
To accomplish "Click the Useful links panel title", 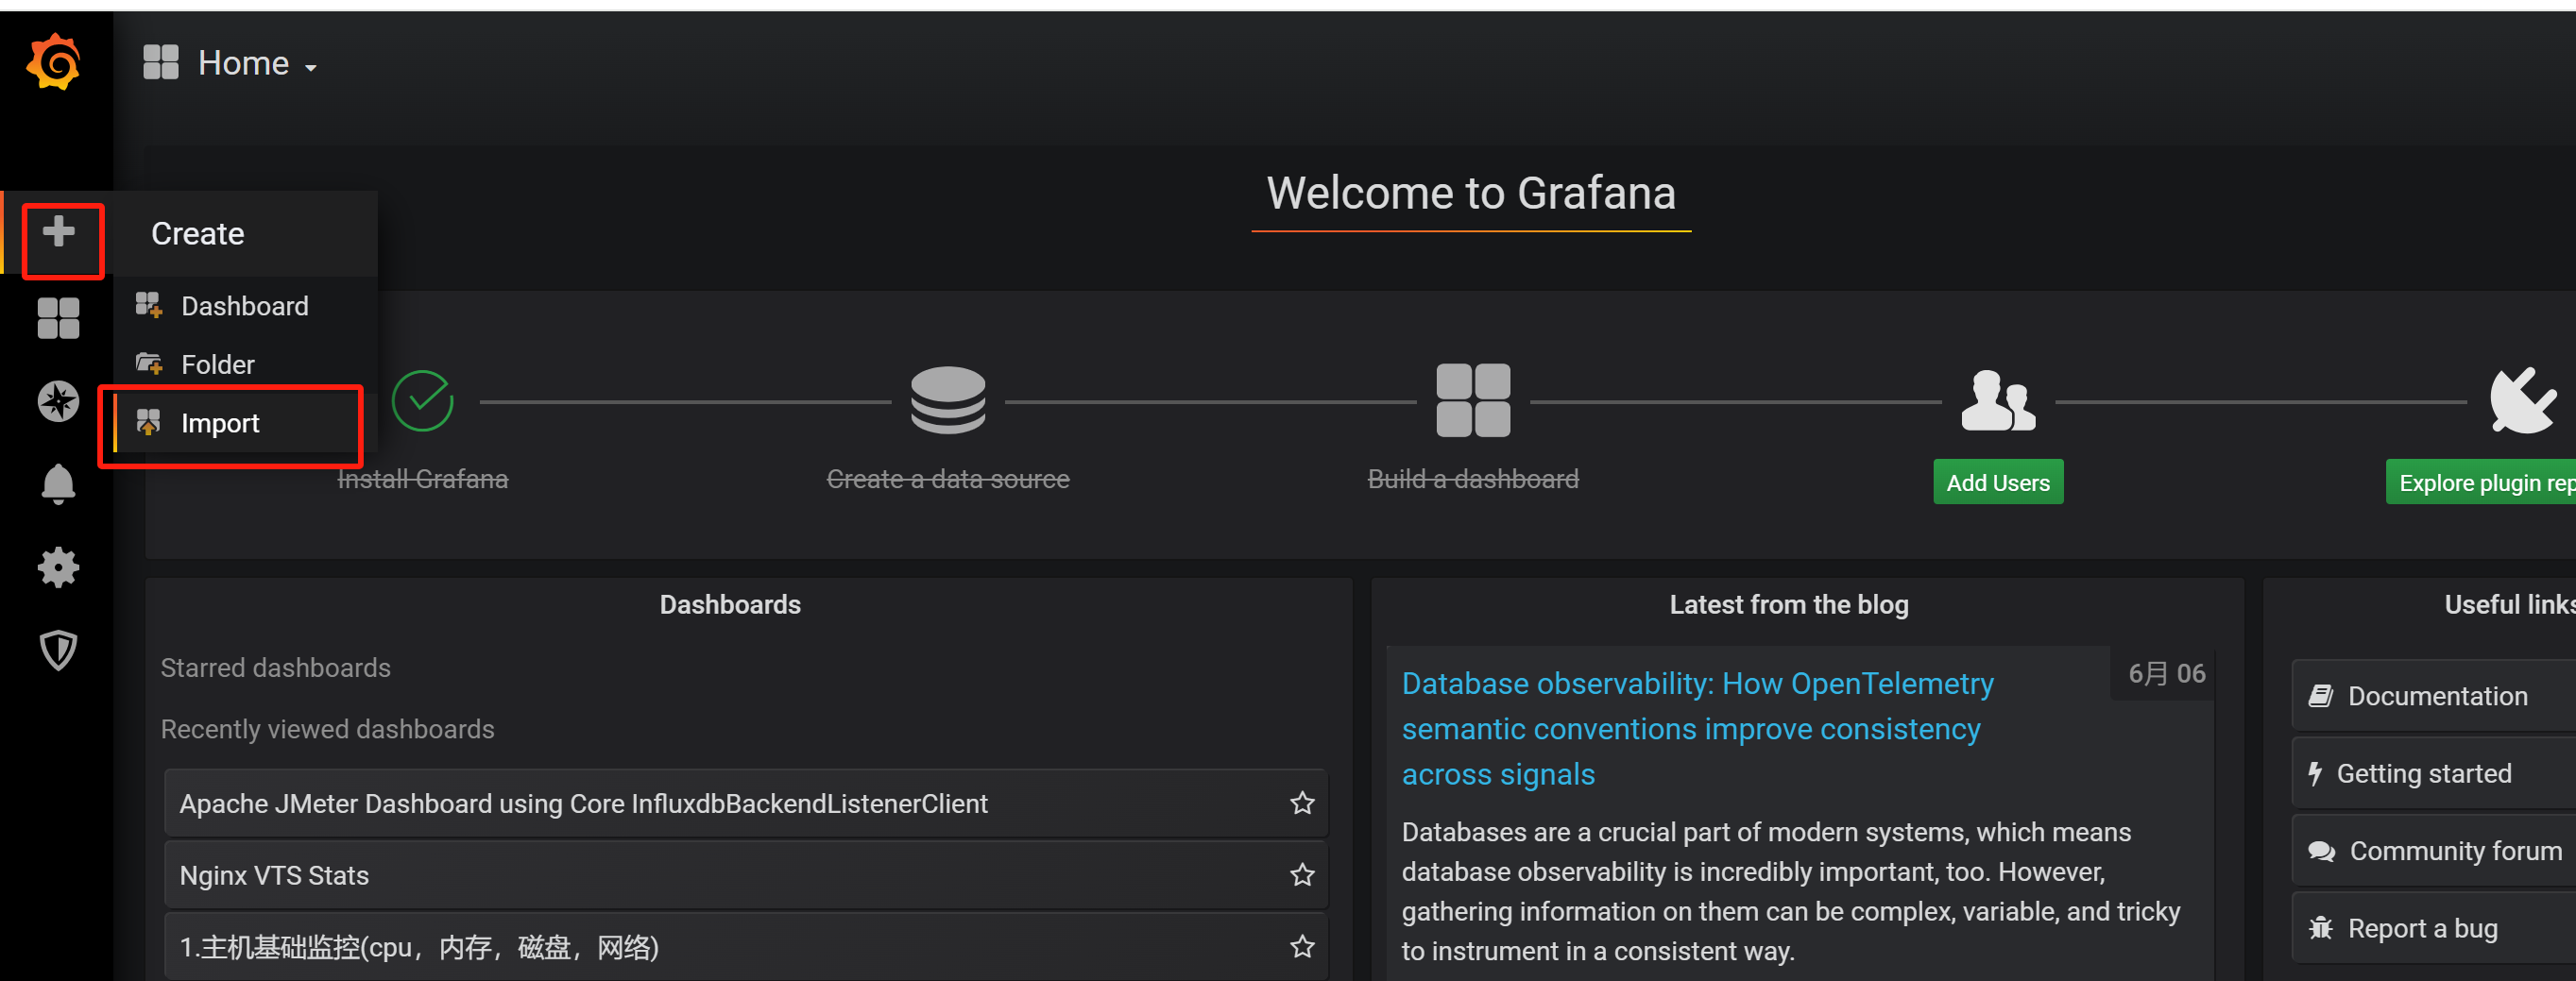I will 2510,605.
